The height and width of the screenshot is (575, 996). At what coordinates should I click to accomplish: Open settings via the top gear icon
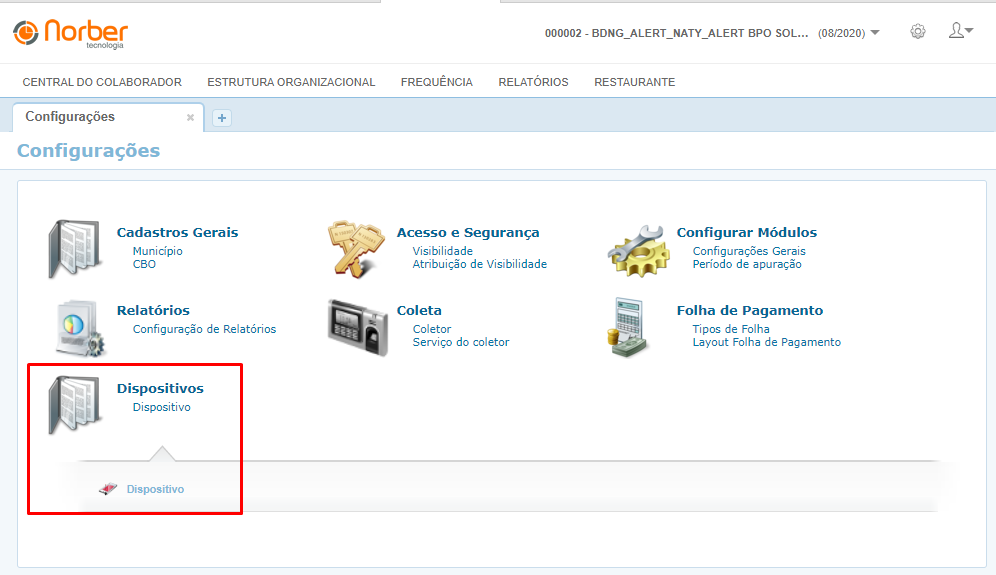click(x=917, y=32)
